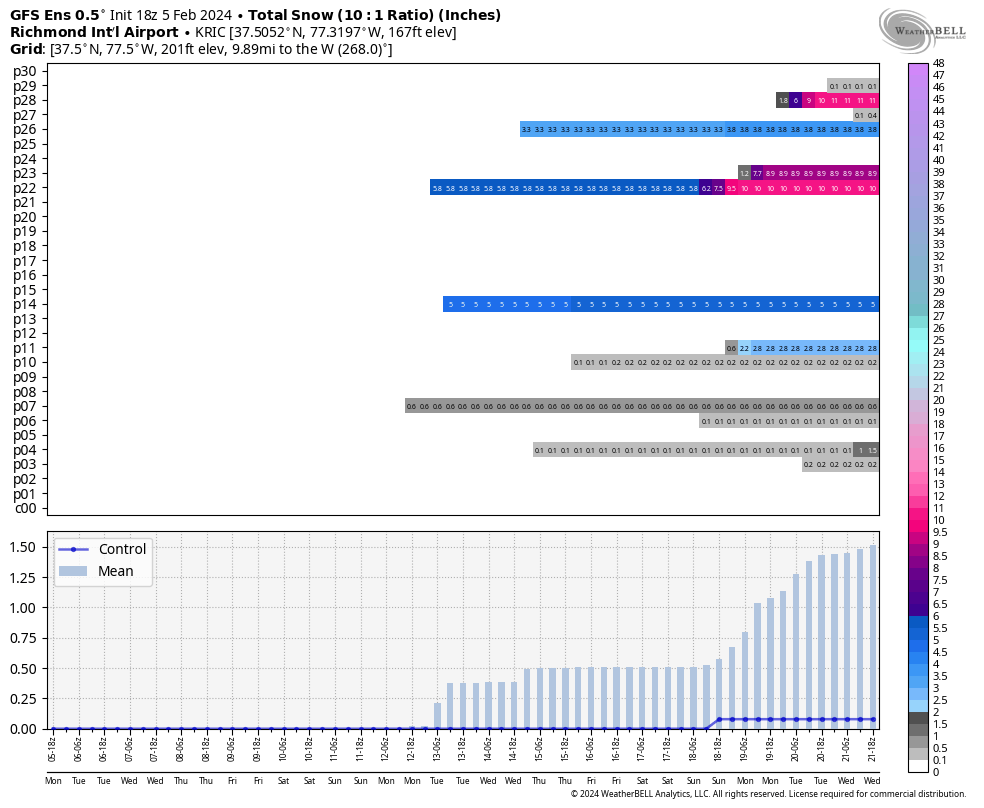This screenshot has height=808, width=984.
Task: Click the p30 ensemble member label
Action: pyautogui.click(x=25, y=72)
